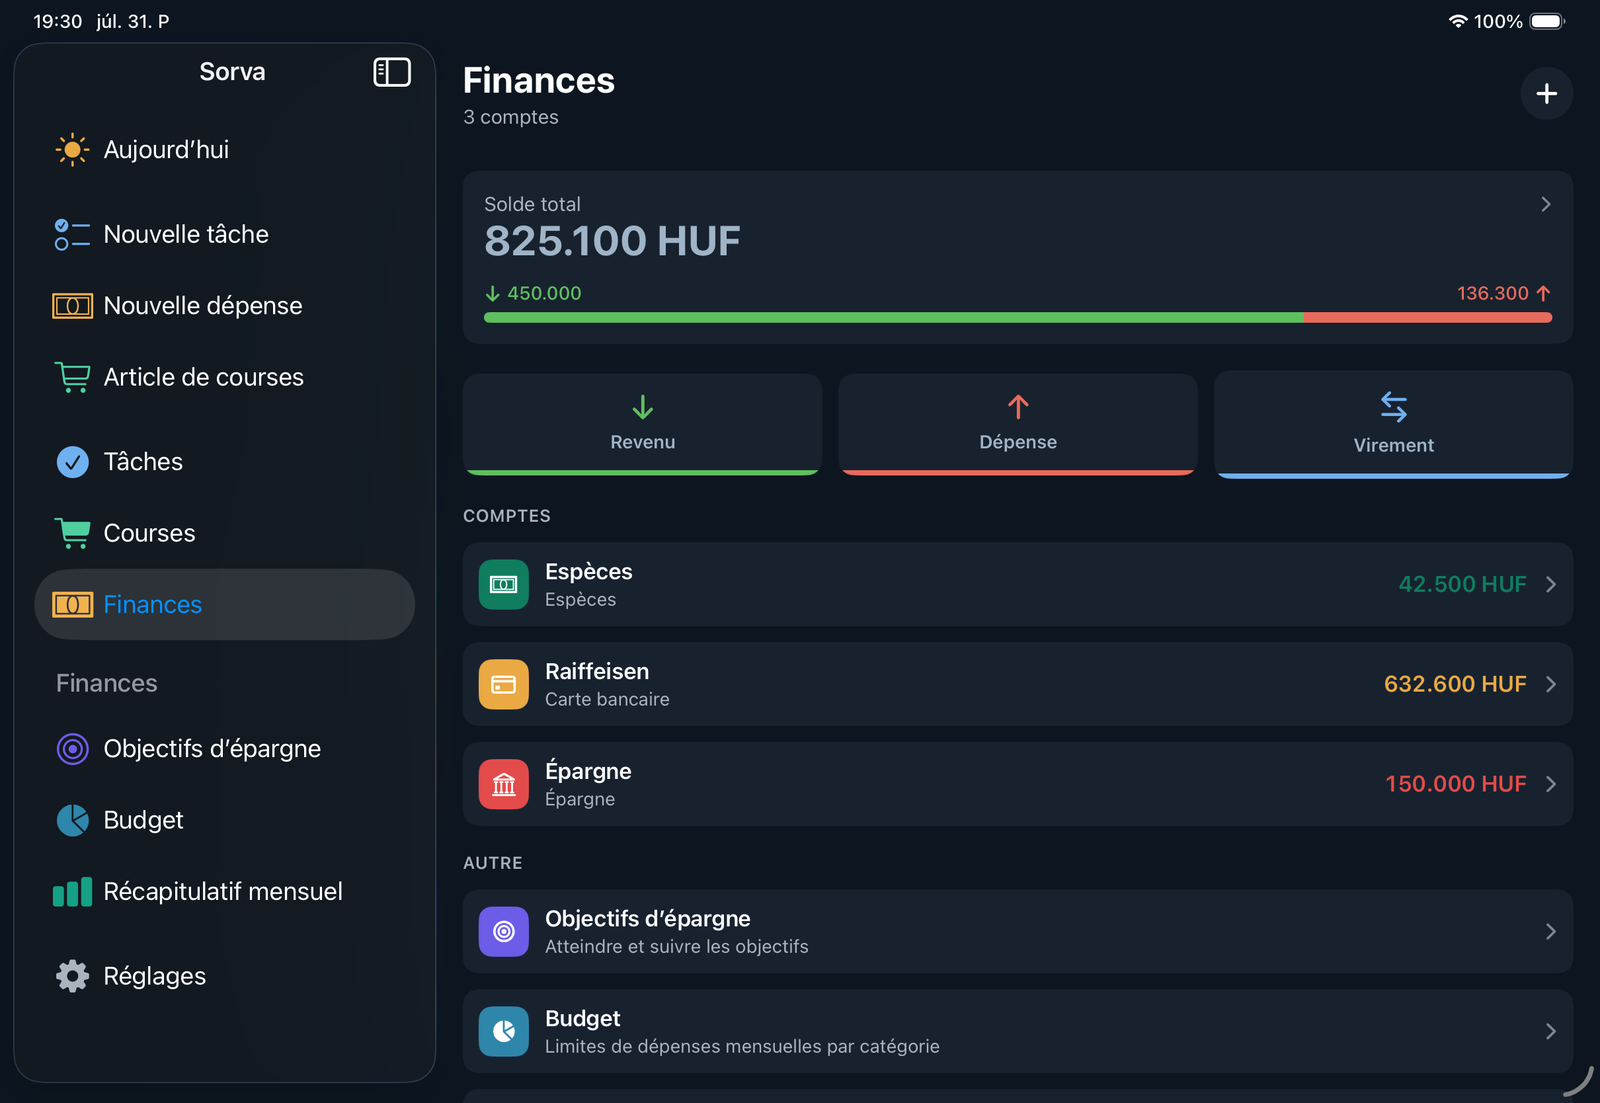Click the cart icon beside Article de courses
Screen dimensions: 1600x1103
(72, 377)
